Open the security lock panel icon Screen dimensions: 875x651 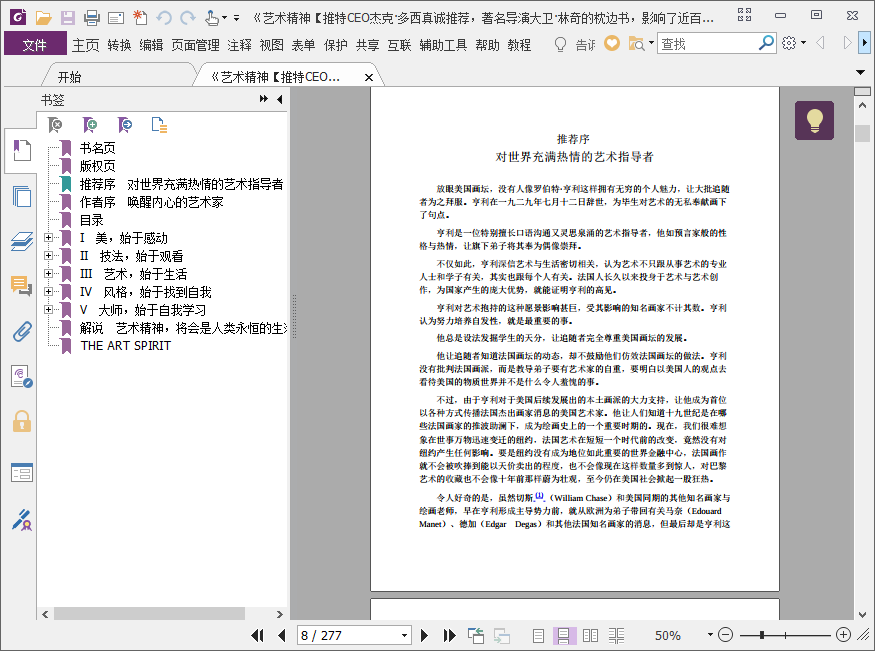[x=22, y=422]
